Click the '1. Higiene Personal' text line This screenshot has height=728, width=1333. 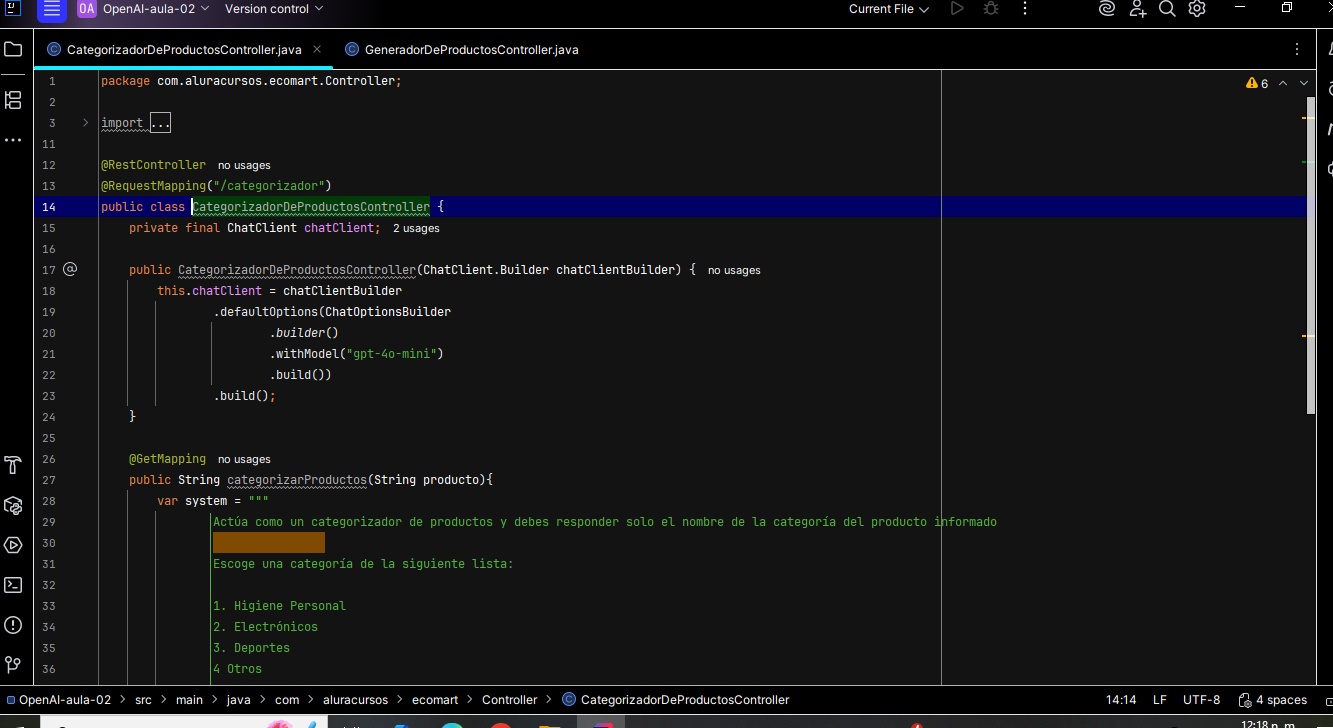click(x=279, y=605)
